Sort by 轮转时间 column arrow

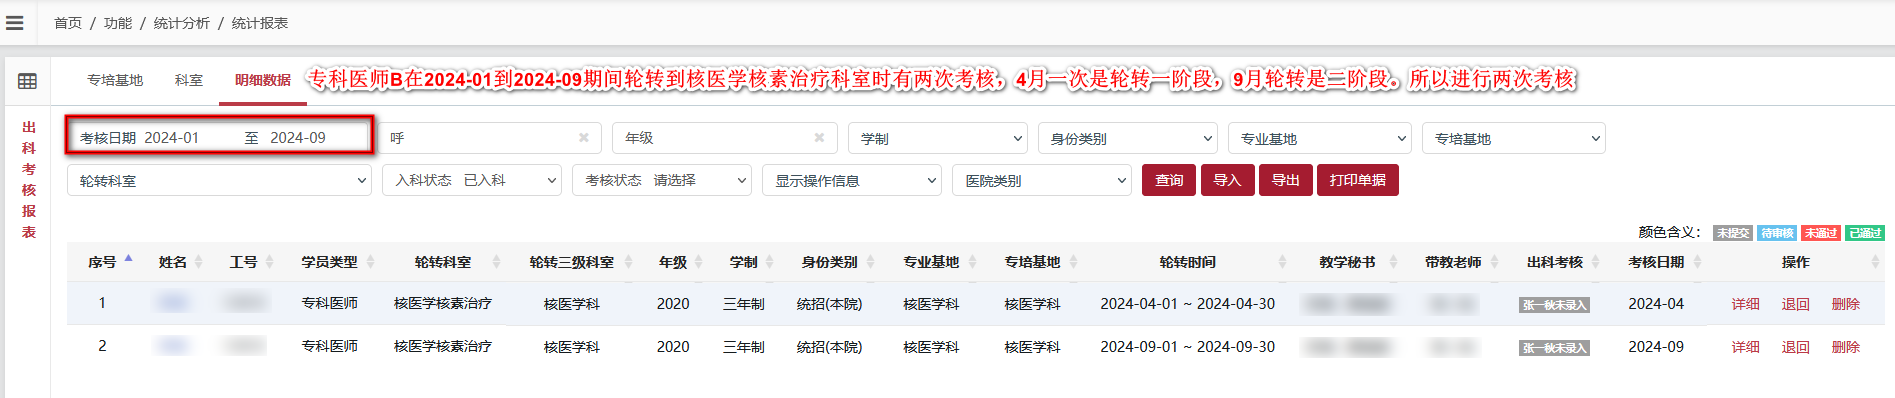coord(1282,262)
